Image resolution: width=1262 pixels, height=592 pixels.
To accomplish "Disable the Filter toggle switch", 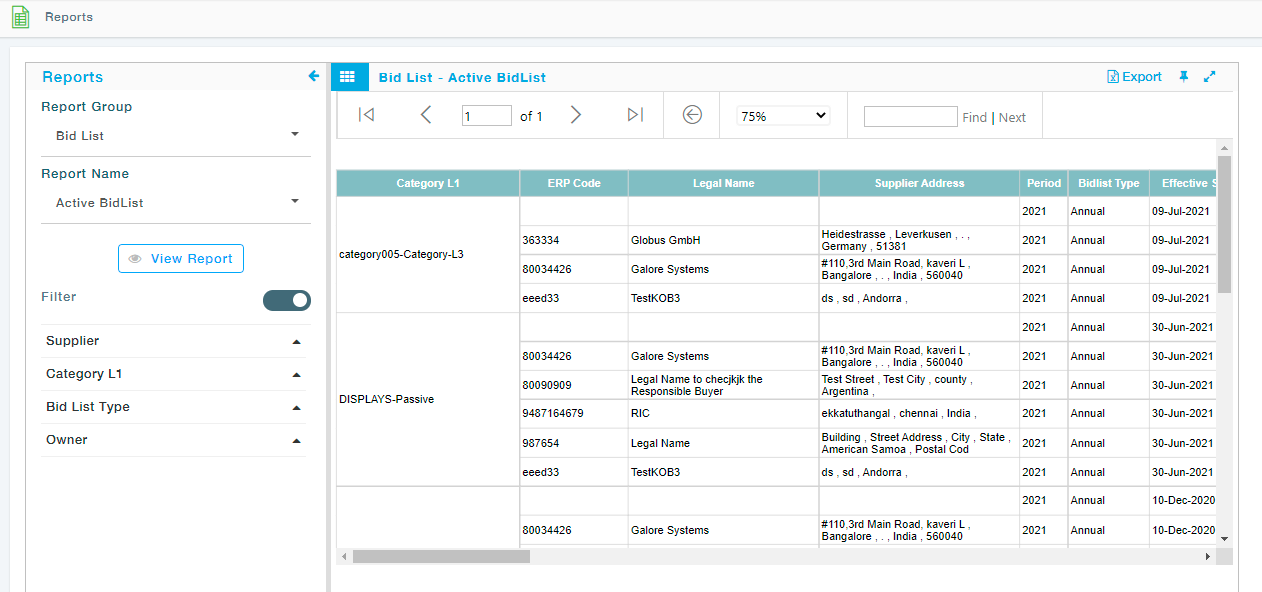I will point(287,300).
